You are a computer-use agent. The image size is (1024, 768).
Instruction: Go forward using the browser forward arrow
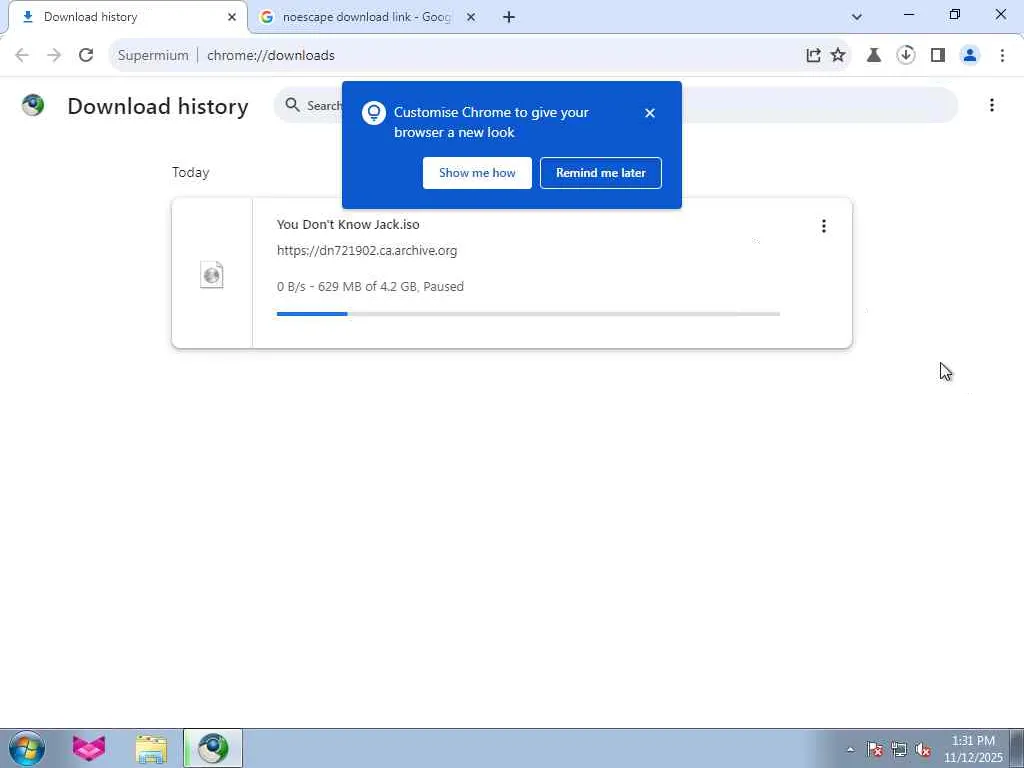pos(54,56)
